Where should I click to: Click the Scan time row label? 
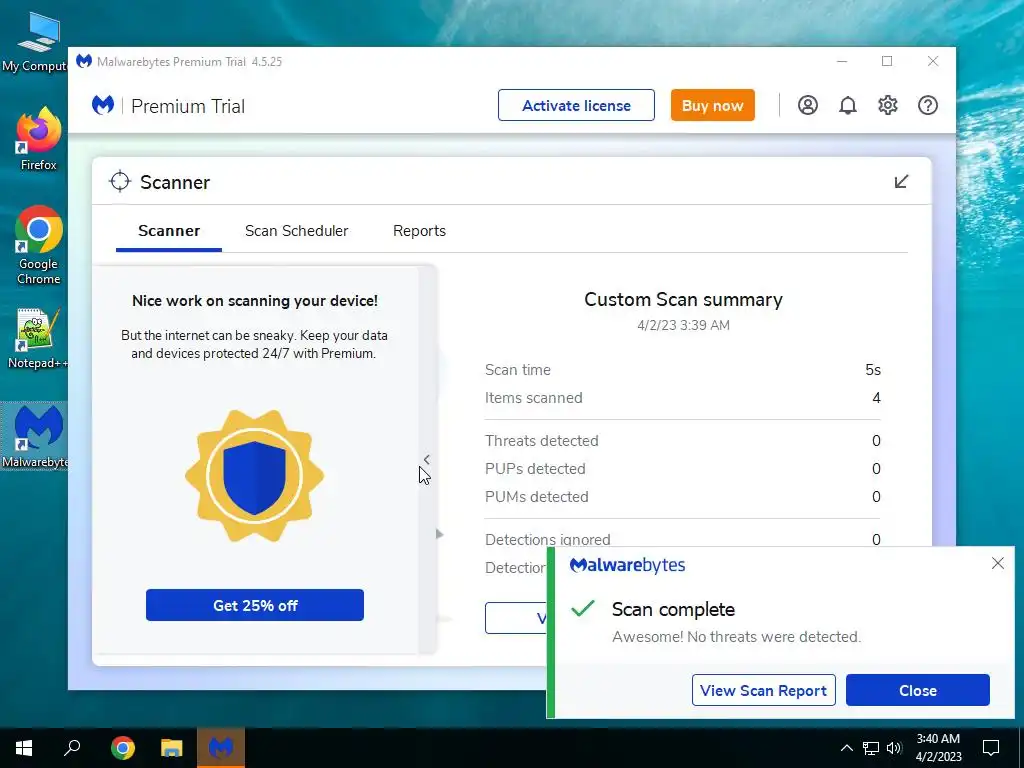518,370
